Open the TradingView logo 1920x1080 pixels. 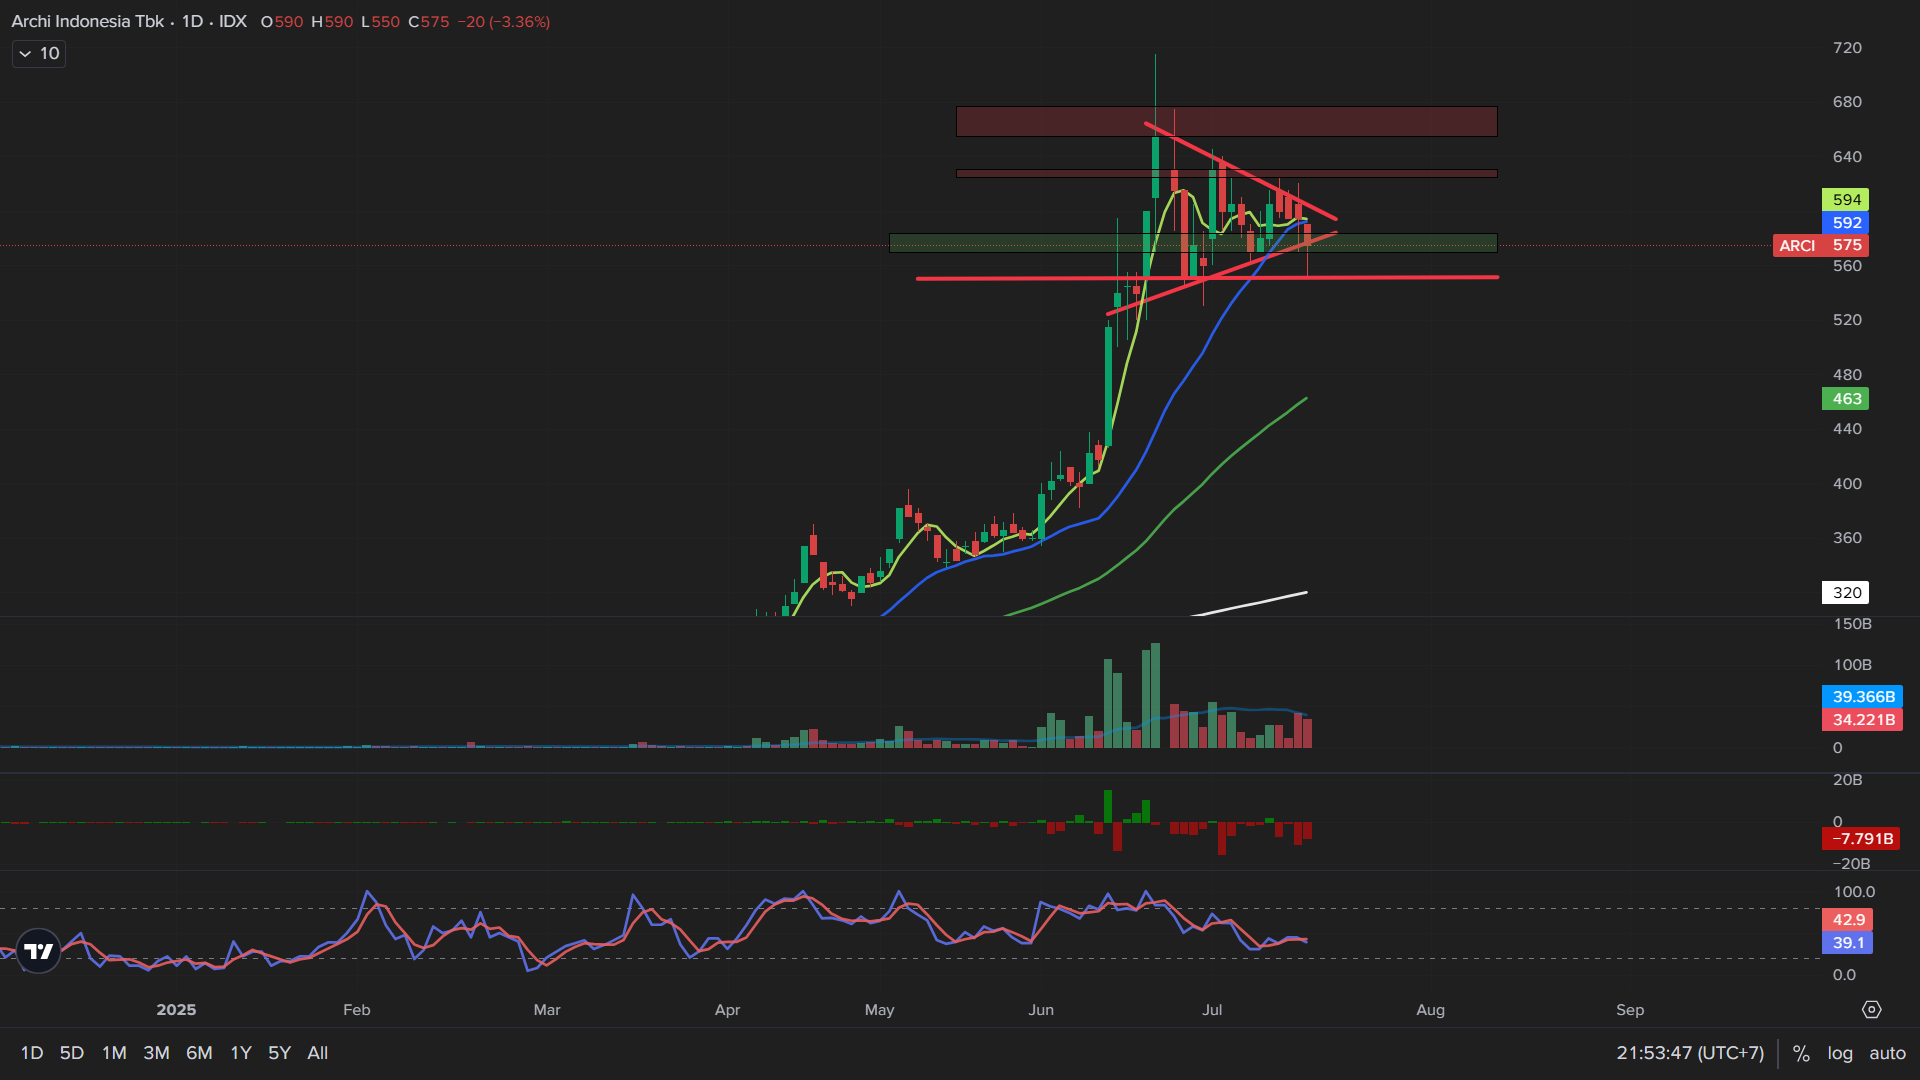[x=39, y=951]
